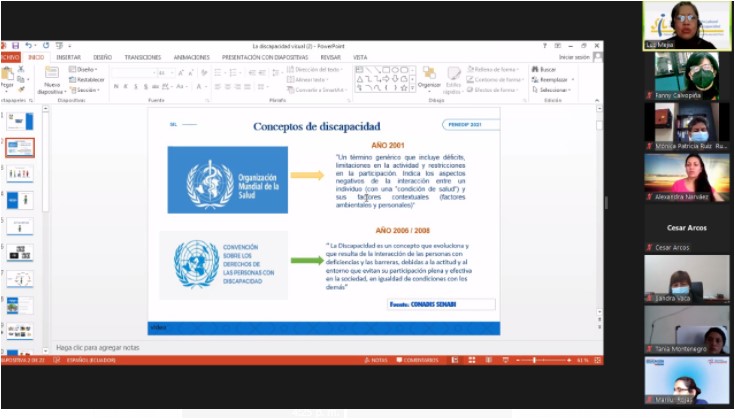Open the TRANSICIONES tab
735x419 pixels.
click(x=142, y=57)
